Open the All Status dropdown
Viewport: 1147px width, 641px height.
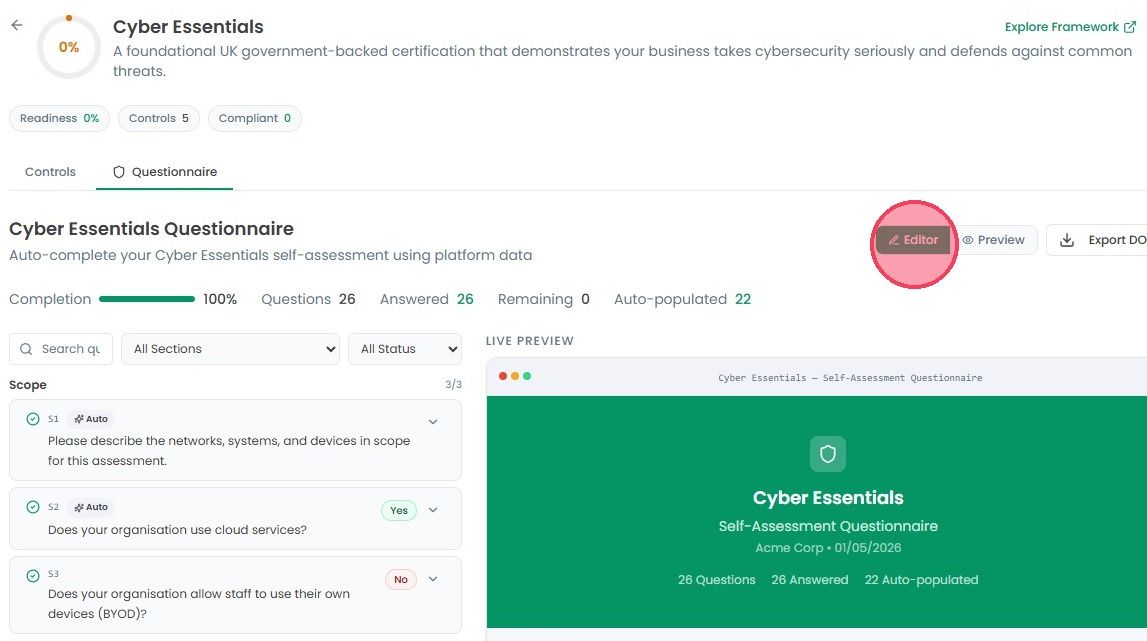pos(405,349)
